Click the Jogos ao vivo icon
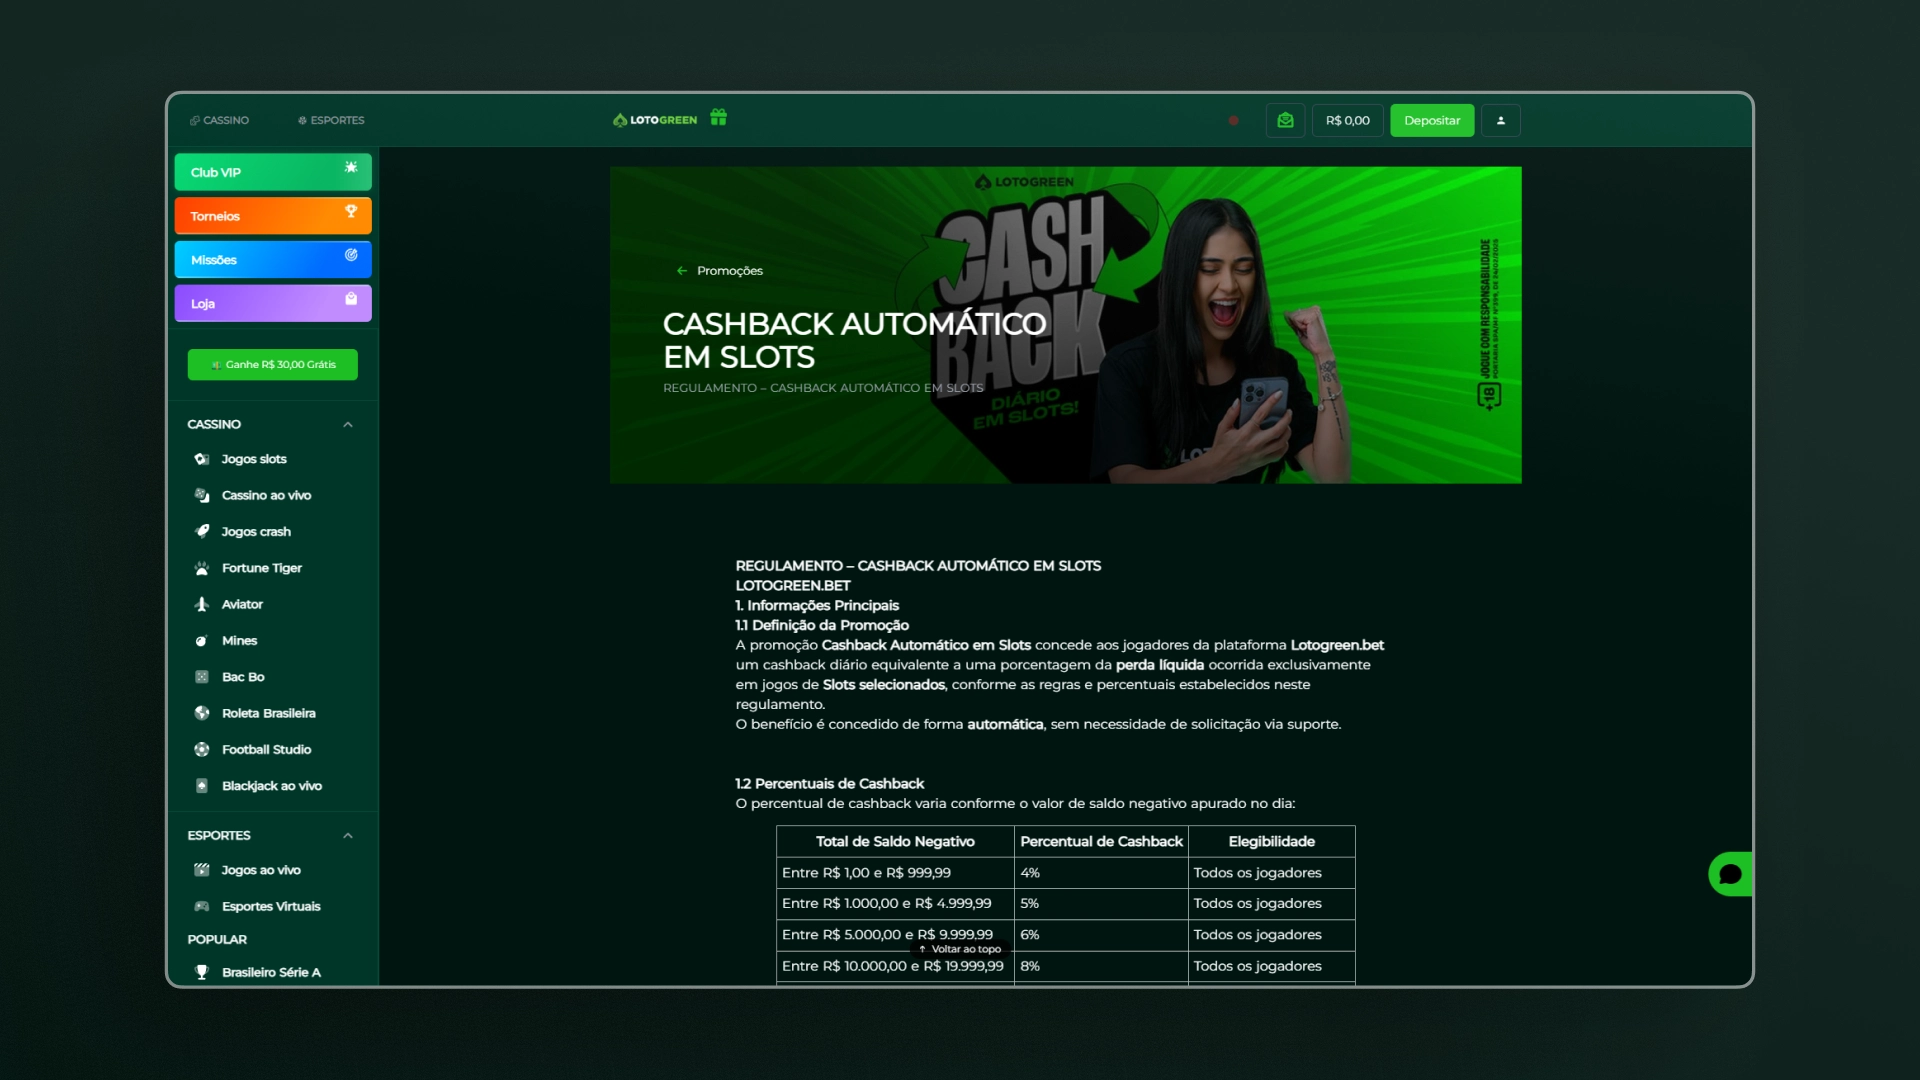This screenshot has height=1080, width=1920. pyautogui.click(x=202, y=870)
